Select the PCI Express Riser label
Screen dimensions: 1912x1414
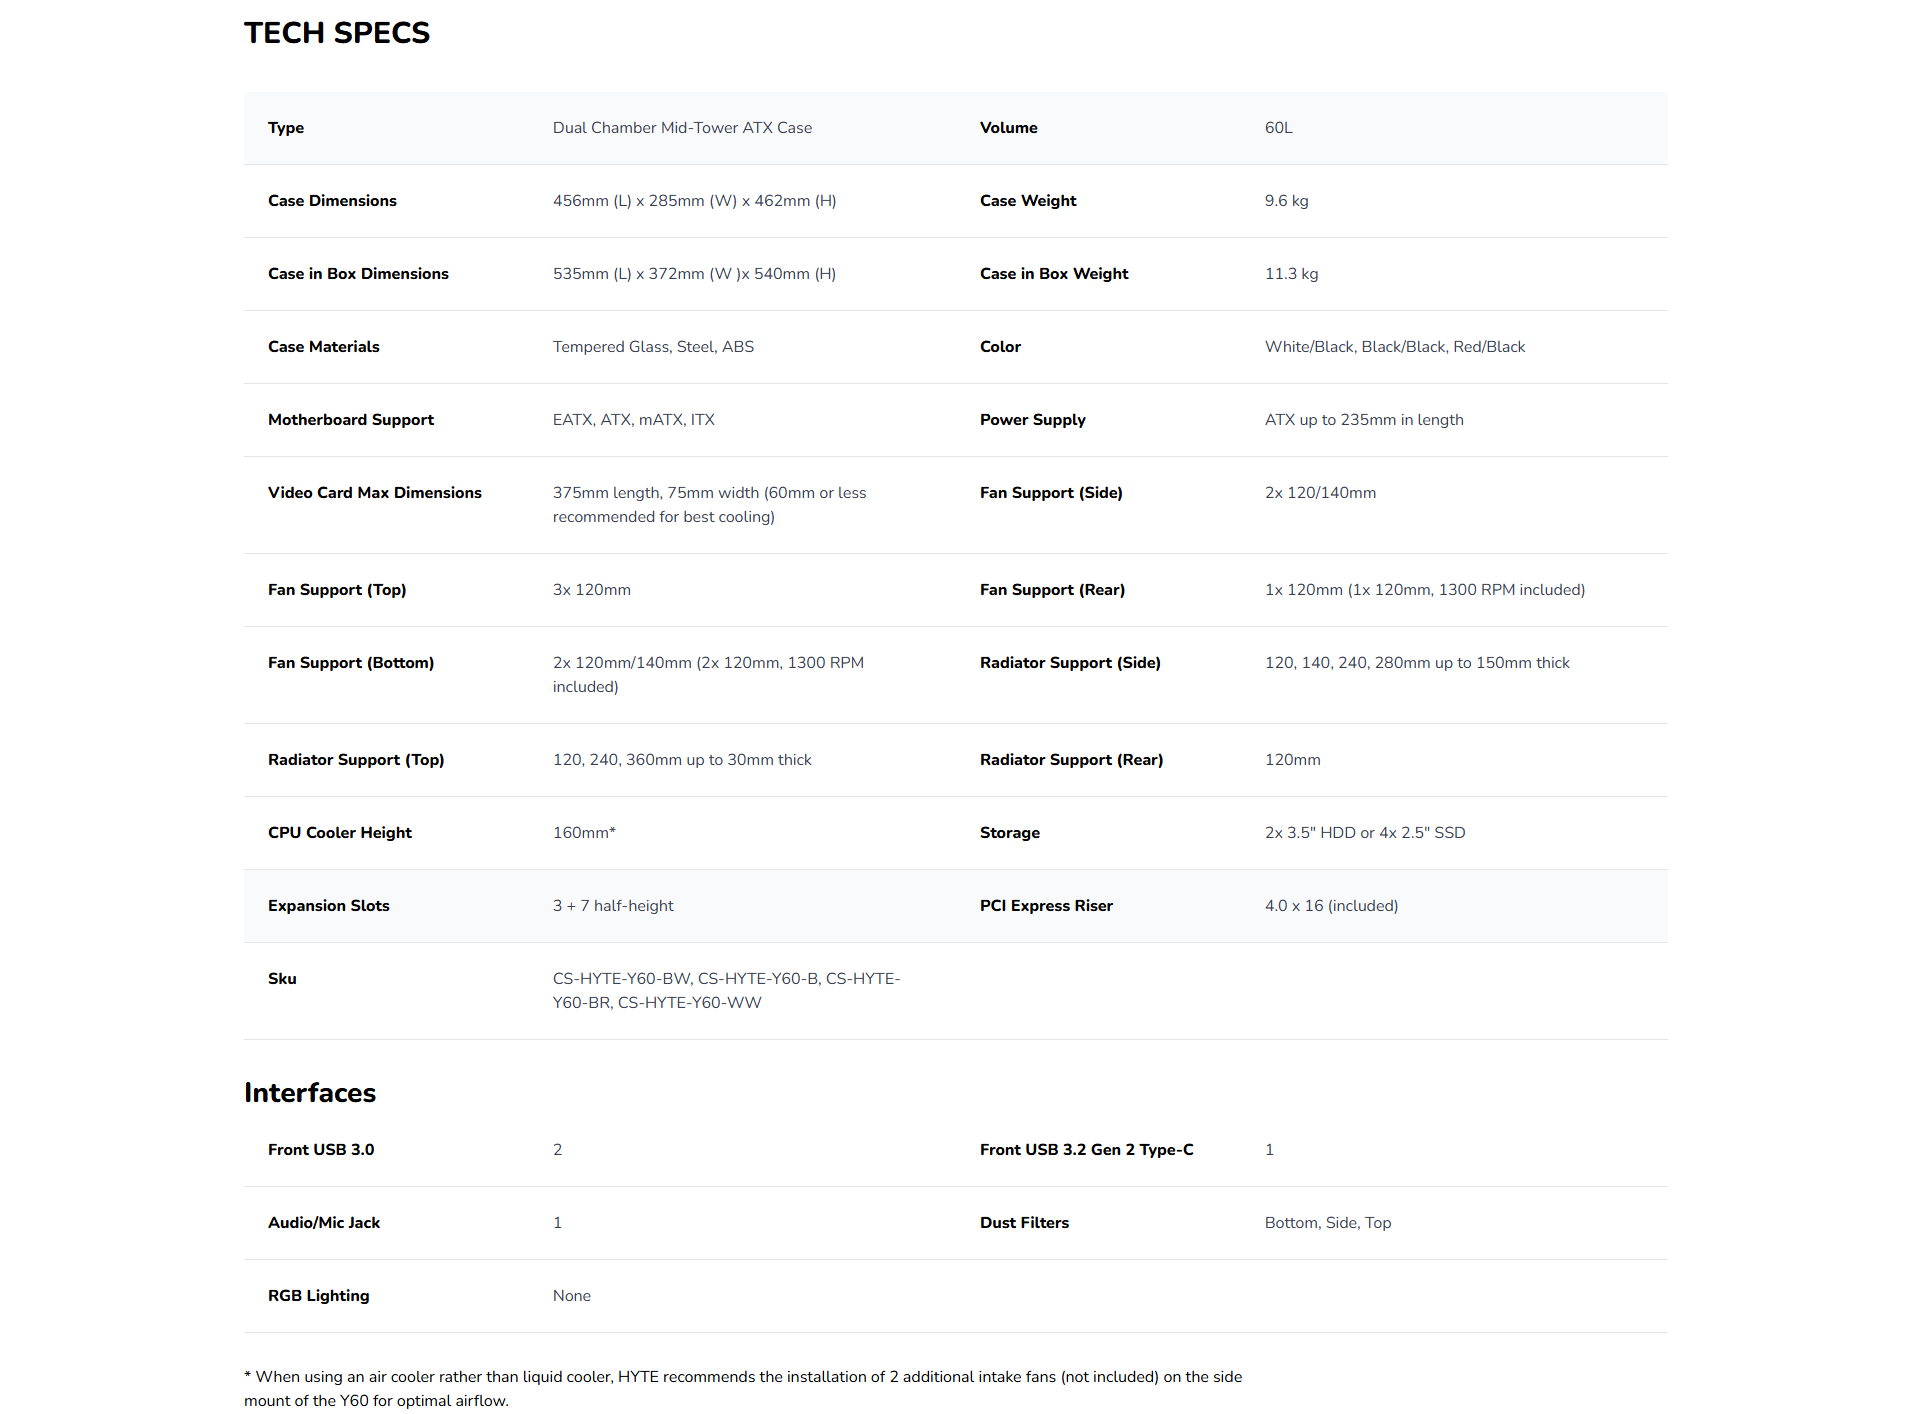(x=1046, y=906)
